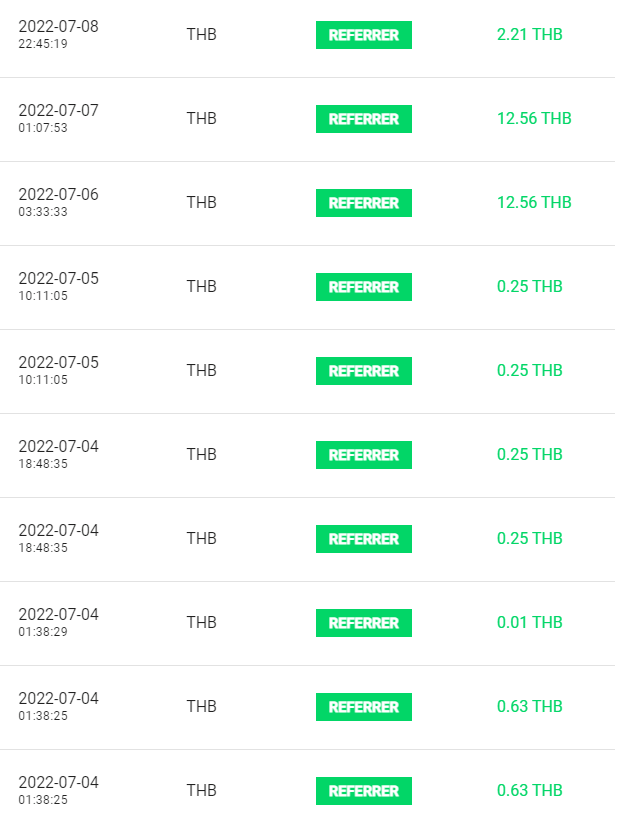Image resolution: width=619 pixels, height=825 pixels.
Task: Click the REFERRER badge for 2022-07-07
Action: (364, 119)
